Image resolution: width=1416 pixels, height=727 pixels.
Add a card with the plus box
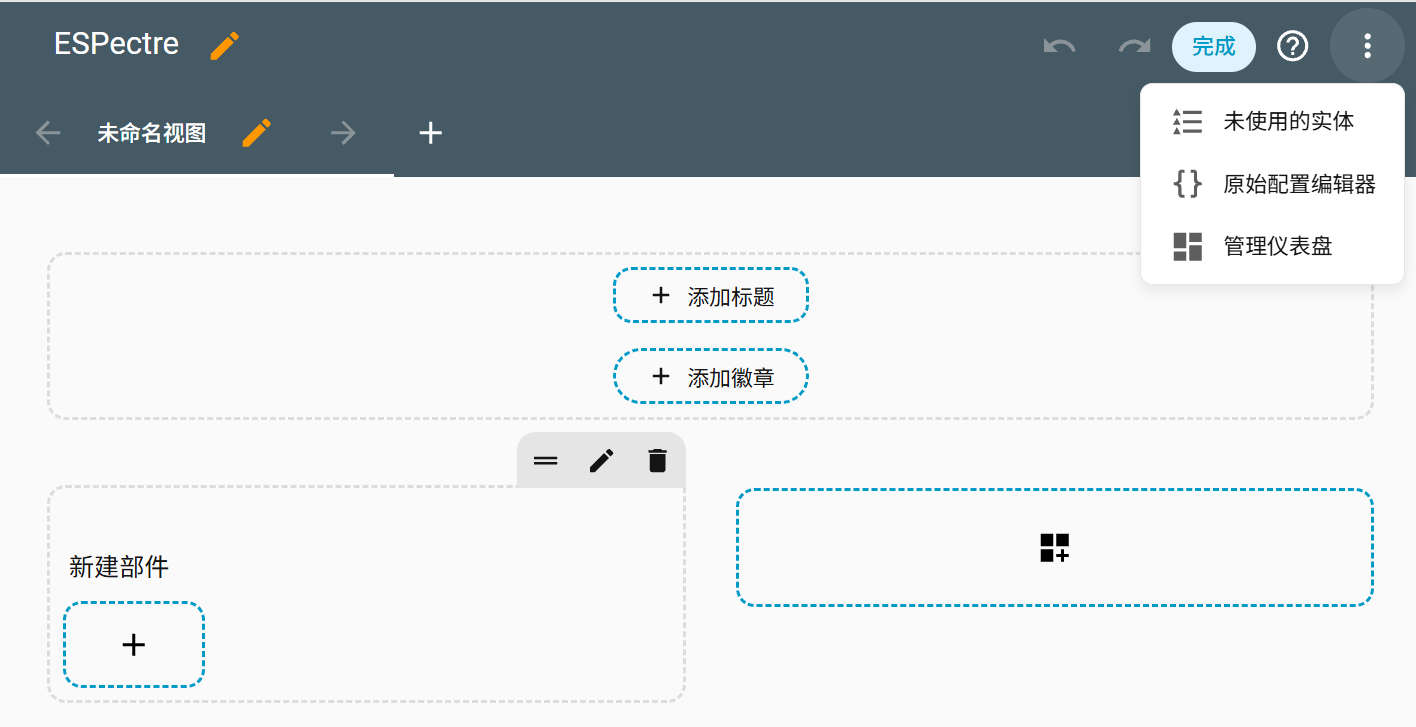pyautogui.click(x=134, y=645)
